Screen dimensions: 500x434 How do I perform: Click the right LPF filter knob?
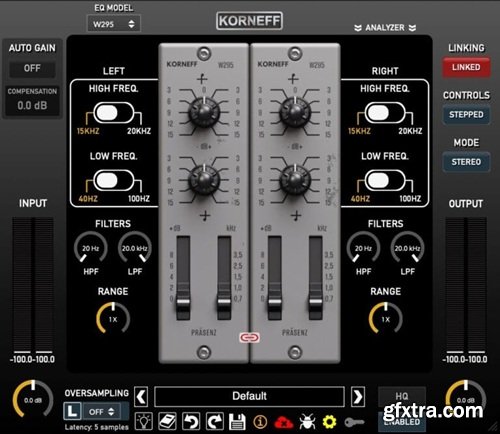407,248
